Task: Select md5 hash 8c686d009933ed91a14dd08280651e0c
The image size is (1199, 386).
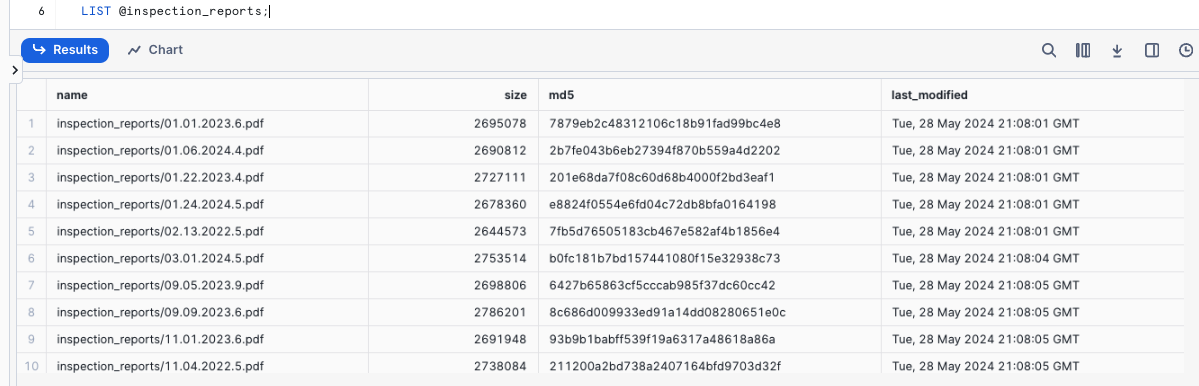Action: pyautogui.click(x=710, y=312)
